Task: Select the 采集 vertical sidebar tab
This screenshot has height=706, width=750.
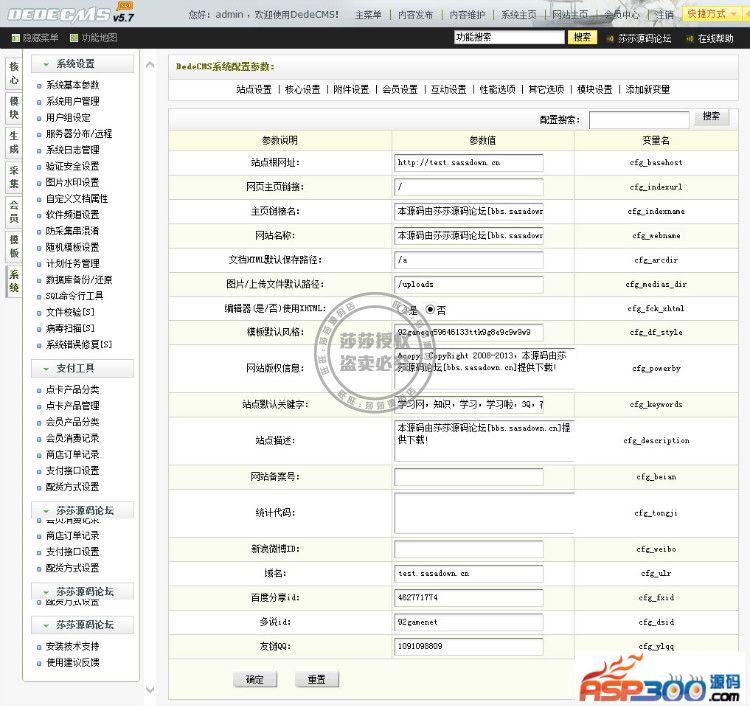Action: pyautogui.click(x=14, y=177)
